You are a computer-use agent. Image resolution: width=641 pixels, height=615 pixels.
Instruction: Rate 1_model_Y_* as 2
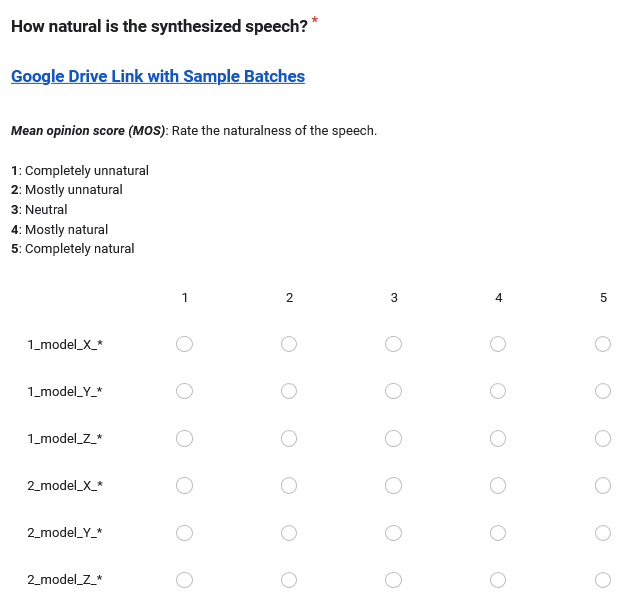289,391
